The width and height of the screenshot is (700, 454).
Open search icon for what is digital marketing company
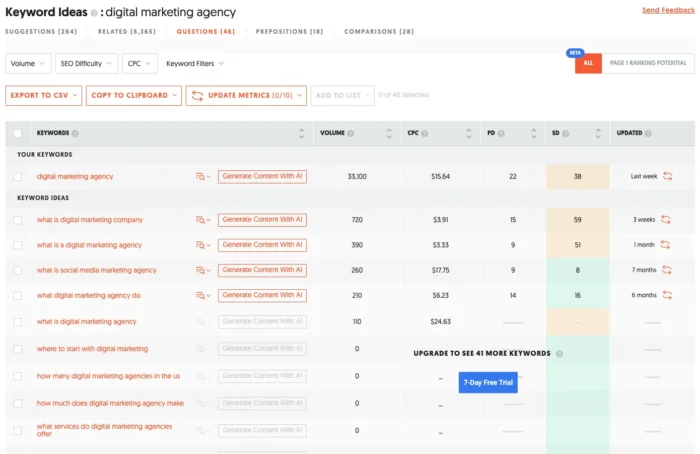pyautogui.click(x=203, y=220)
